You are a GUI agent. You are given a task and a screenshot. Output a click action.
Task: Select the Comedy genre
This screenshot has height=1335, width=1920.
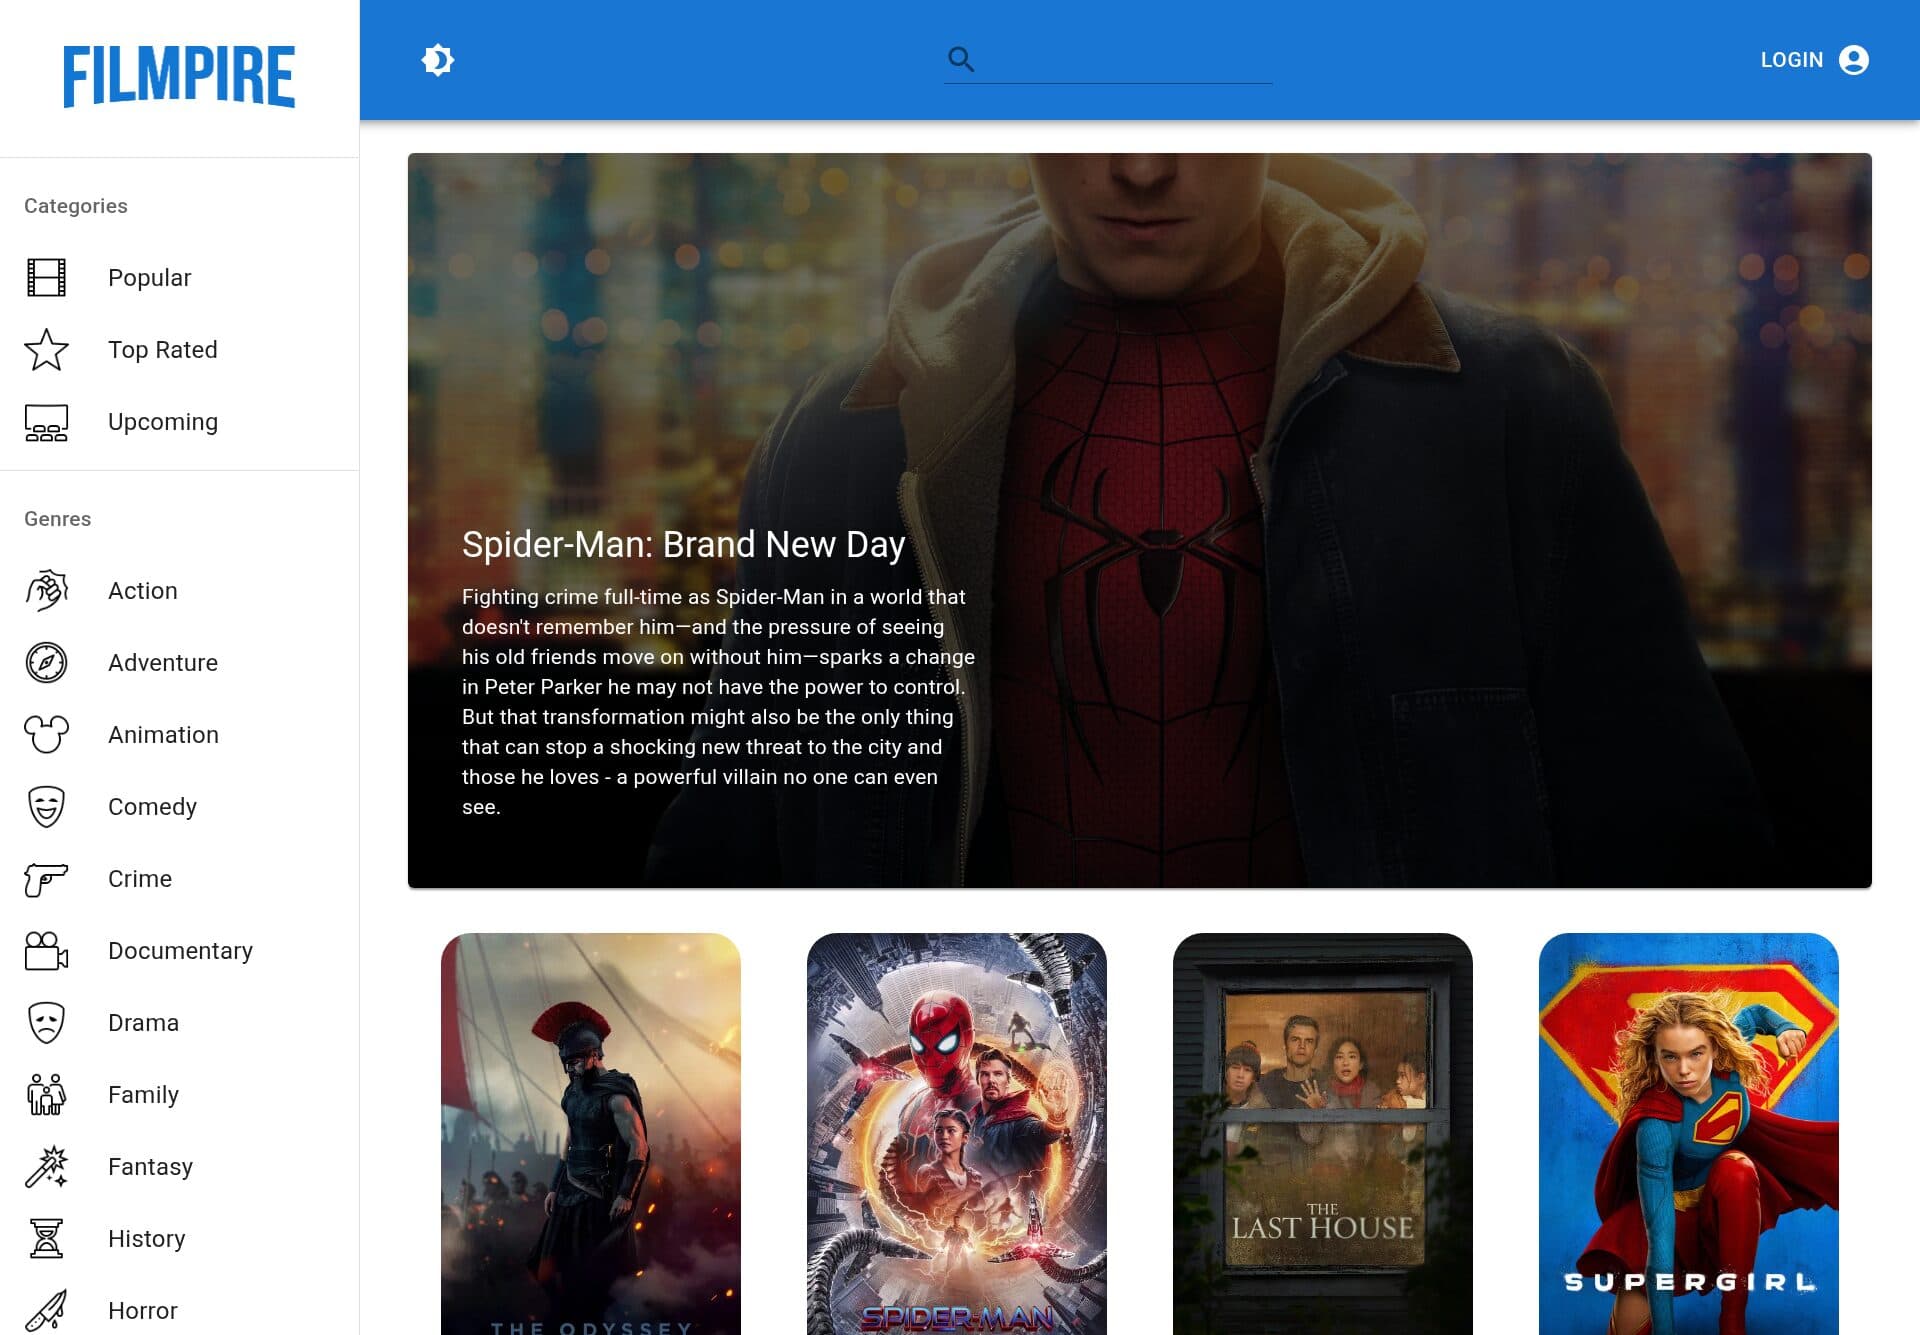tap(180, 806)
